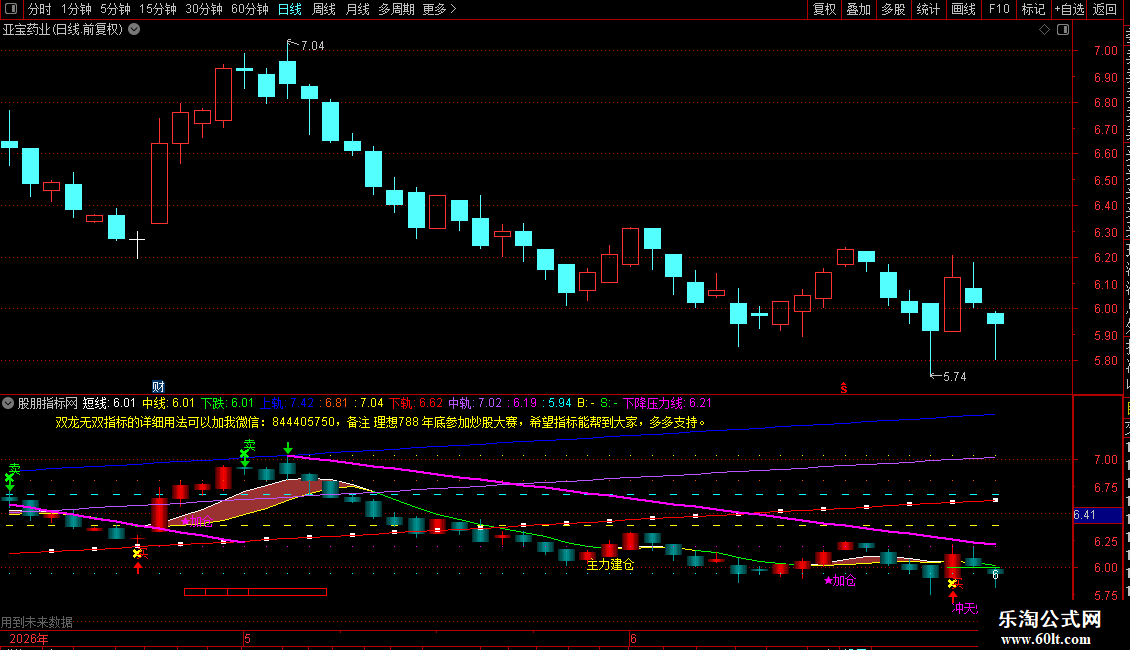Viewport: 1130px width, 650px height.
Task: Click the 返回 back button
Action: pos(1105,9)
